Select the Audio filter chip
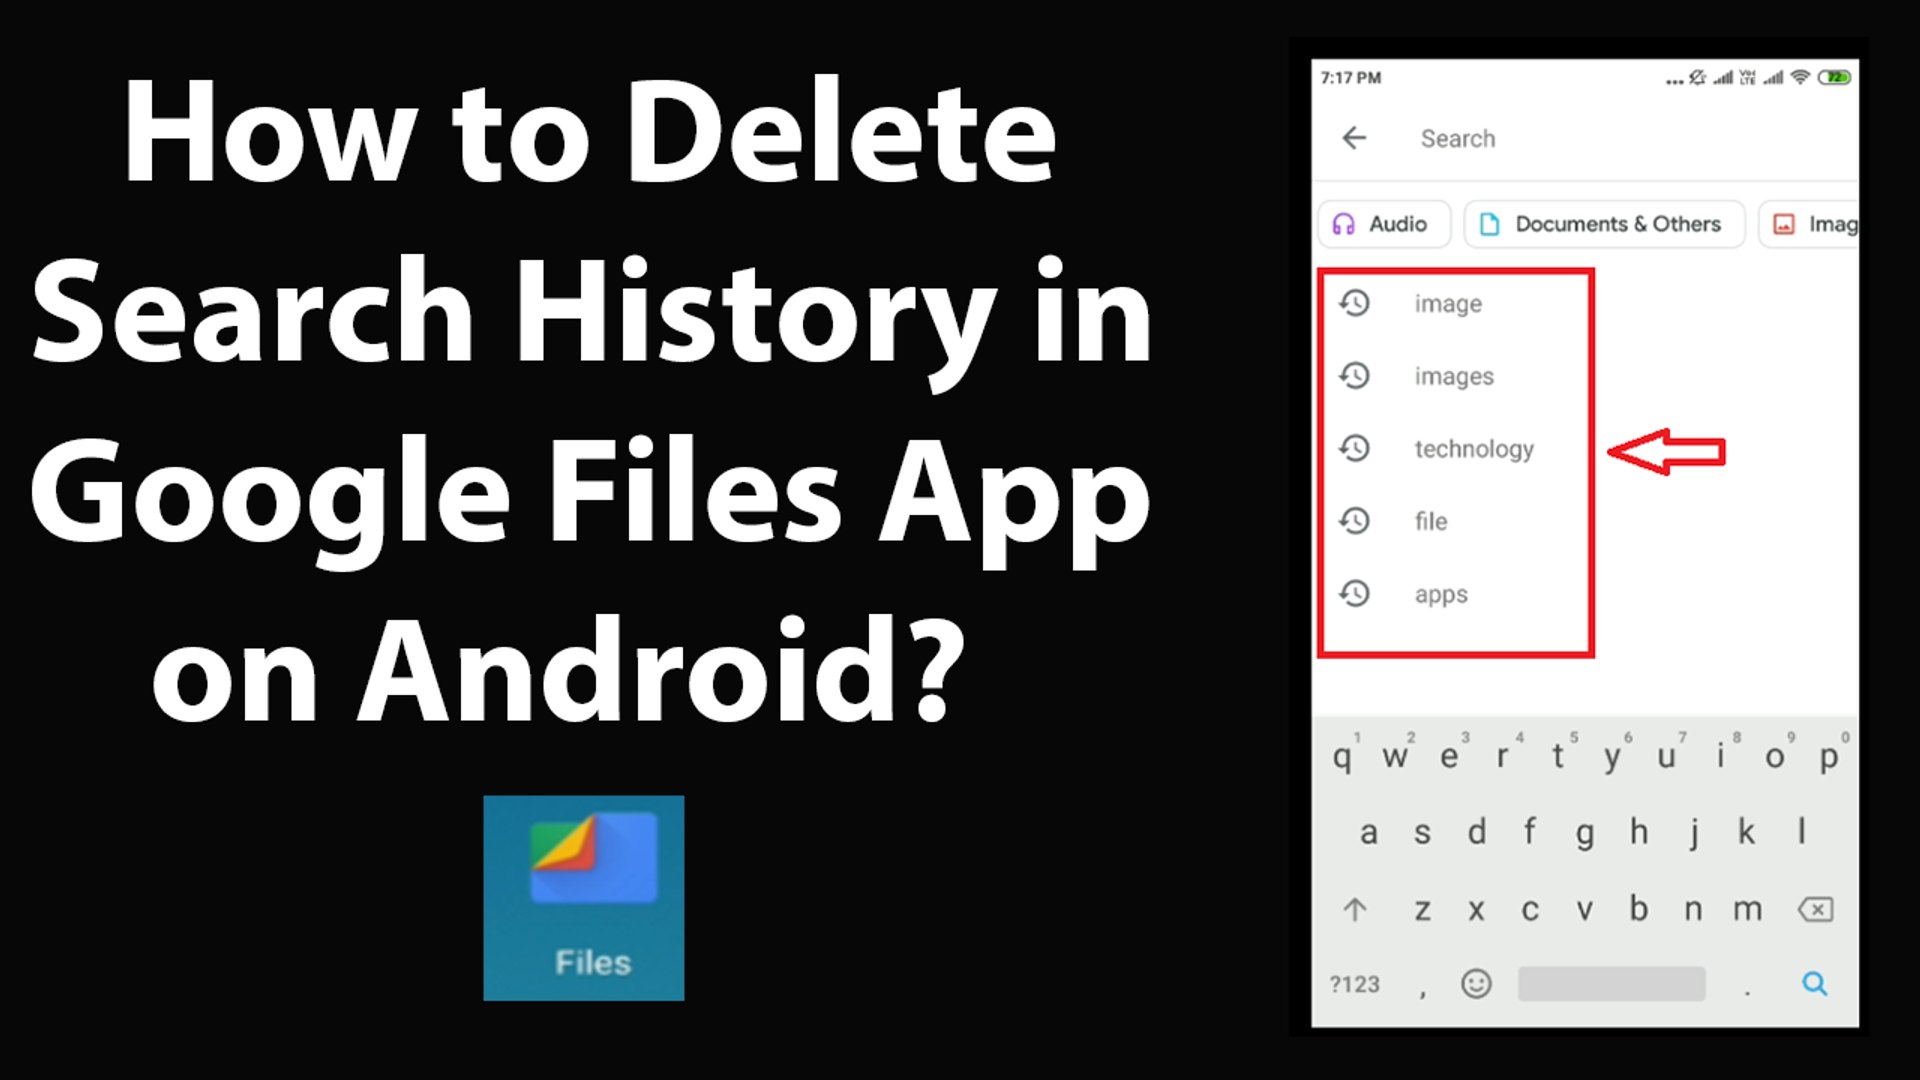Screen dimensions: 1920x1080 tap(1383, 224)
